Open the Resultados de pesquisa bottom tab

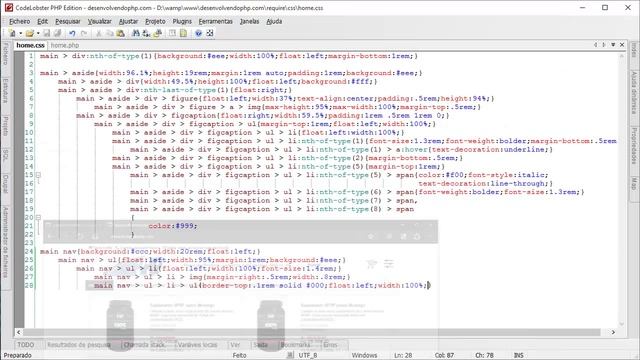coord(79,345)
